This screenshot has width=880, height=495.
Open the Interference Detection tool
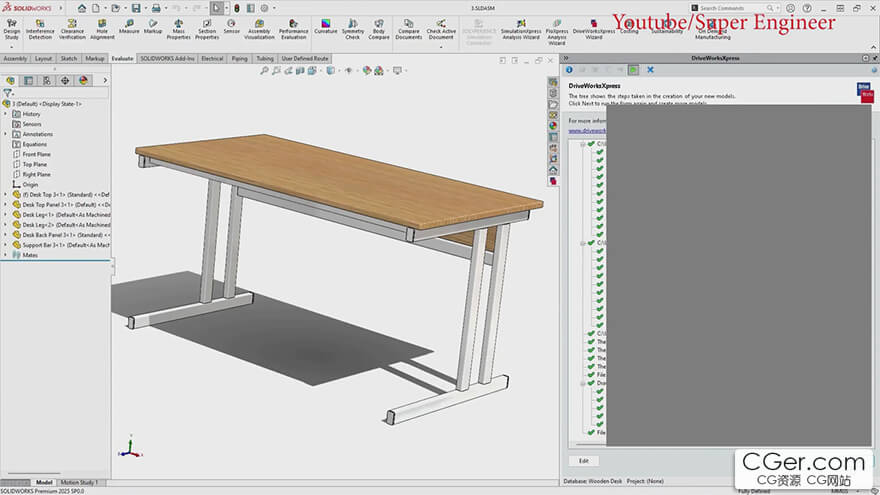pyautogui.click(x=40, y=26)
